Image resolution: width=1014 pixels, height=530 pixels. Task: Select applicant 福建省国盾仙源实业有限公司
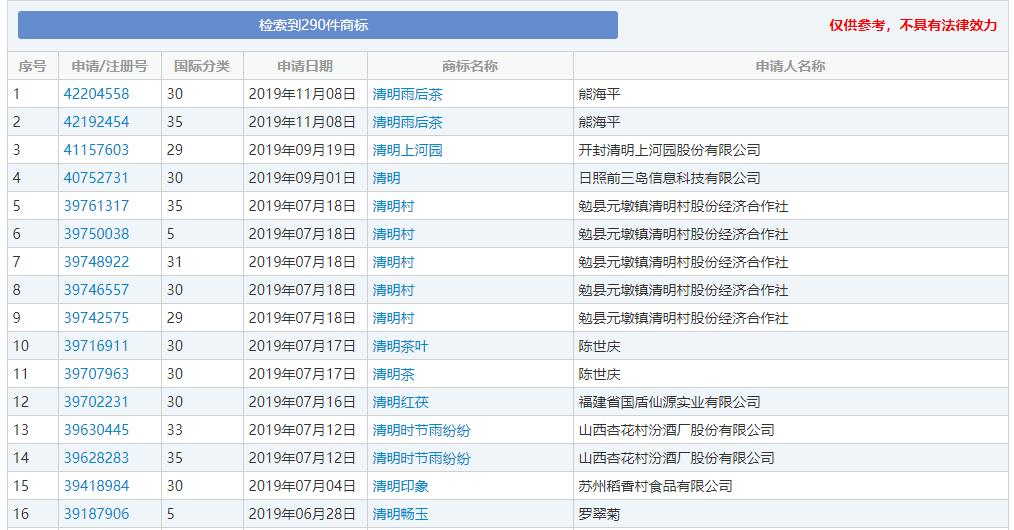[669, 402]
